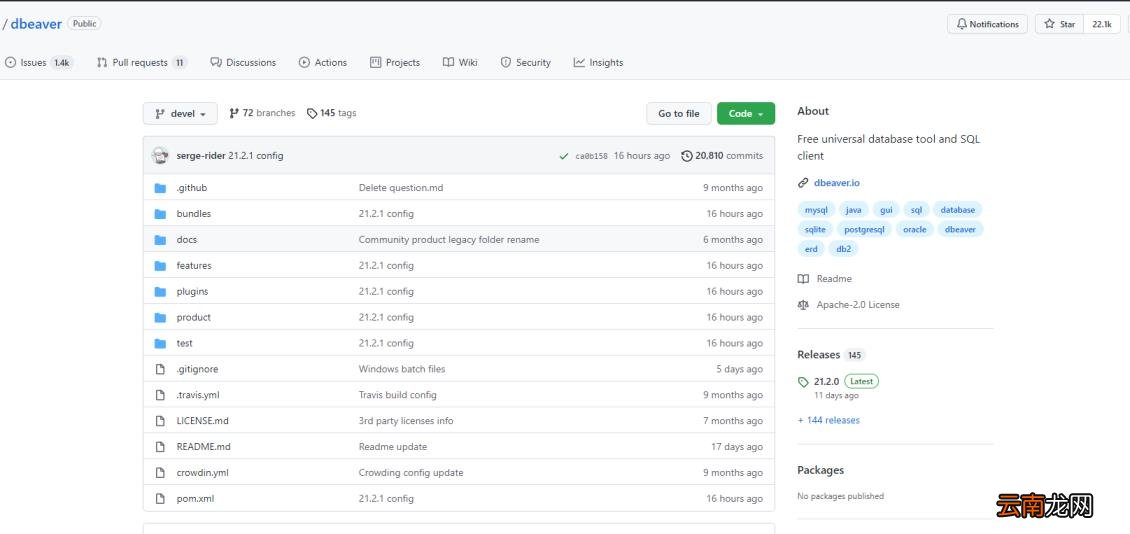Image resolution: width=1130 pixels, height=534 pixels.
Task: Click the test folder icon
Action: (160, 344)
